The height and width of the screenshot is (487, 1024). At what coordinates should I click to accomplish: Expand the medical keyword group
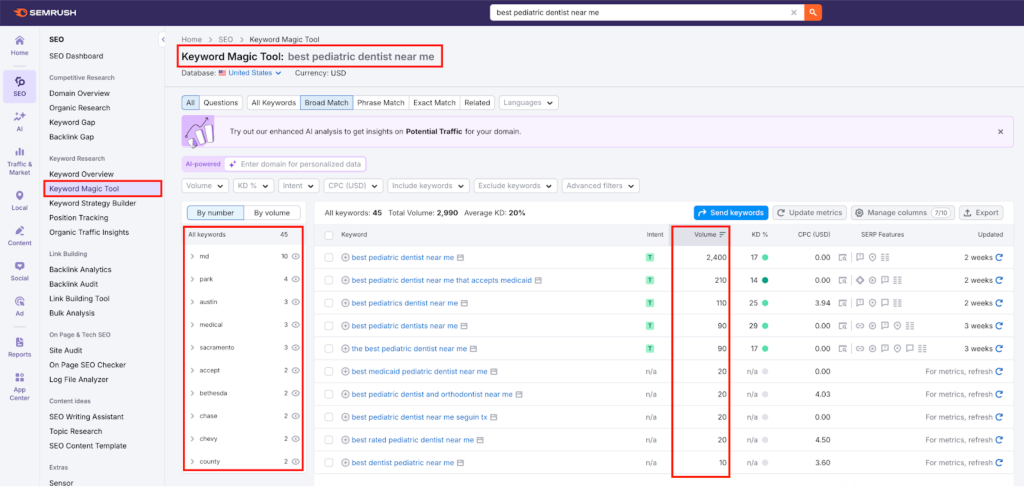coord(192,324)
